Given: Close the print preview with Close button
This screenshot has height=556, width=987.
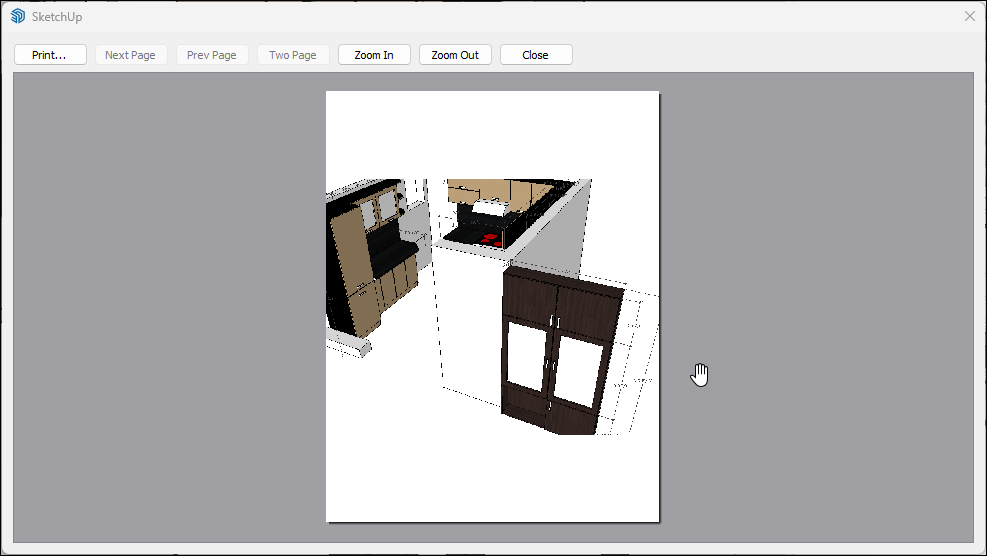Looking at the screenshot, I should pyautogui.click(x=536, y=55).
